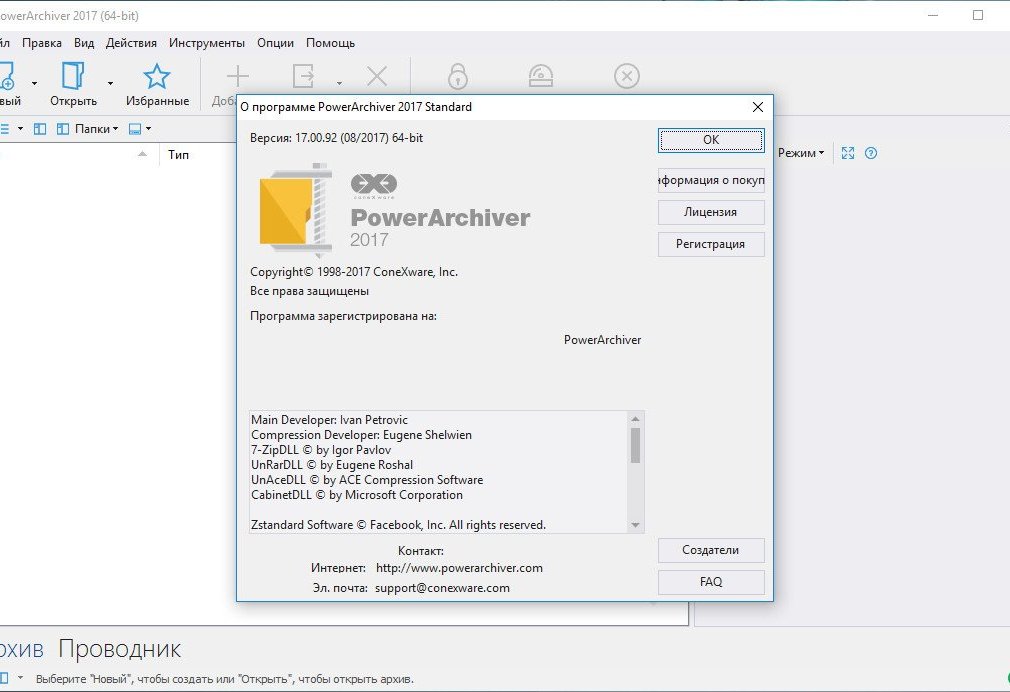
Task: Expand the status bar icon arrow
Action: [20, 678]
